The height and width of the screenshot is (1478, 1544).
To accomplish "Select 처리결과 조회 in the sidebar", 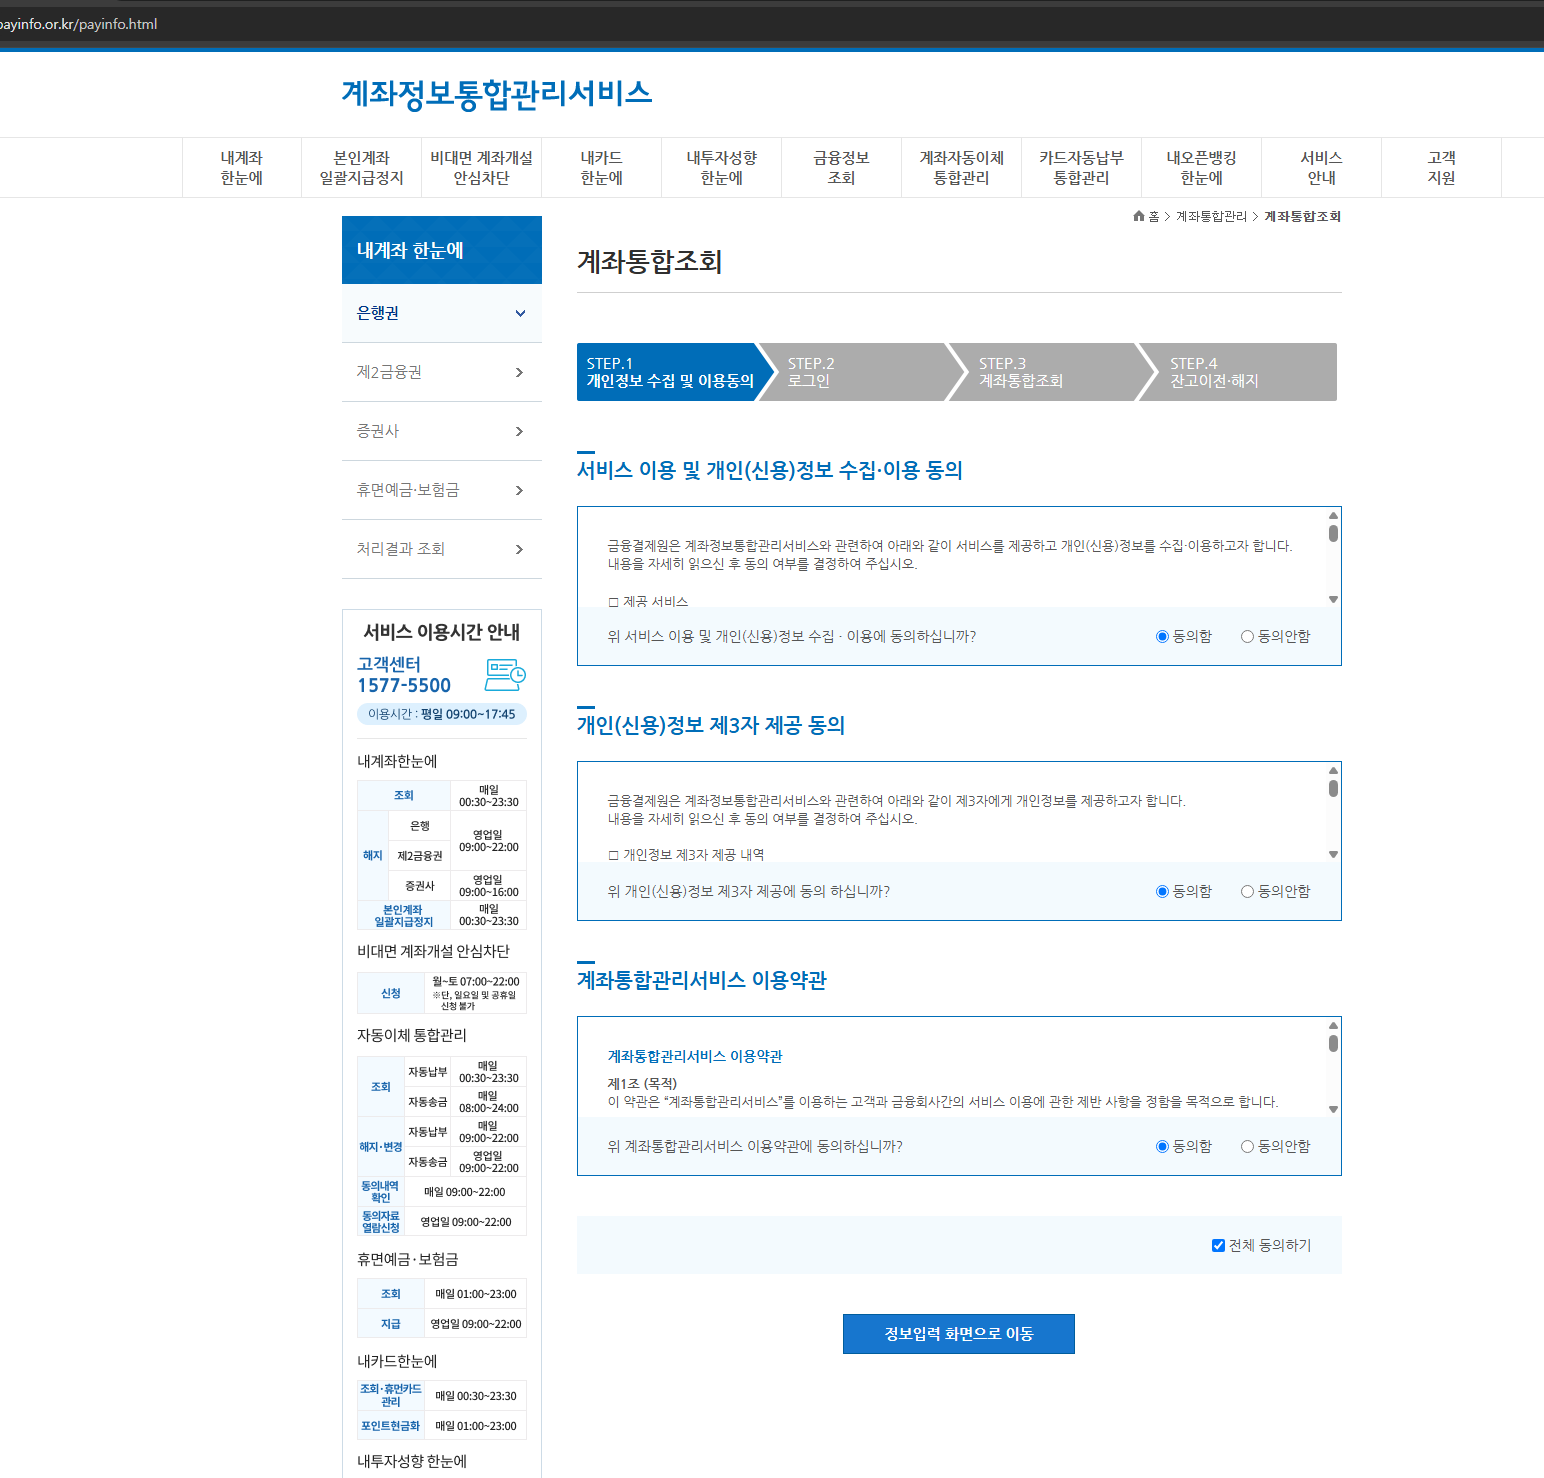I will tap(441, 548).
